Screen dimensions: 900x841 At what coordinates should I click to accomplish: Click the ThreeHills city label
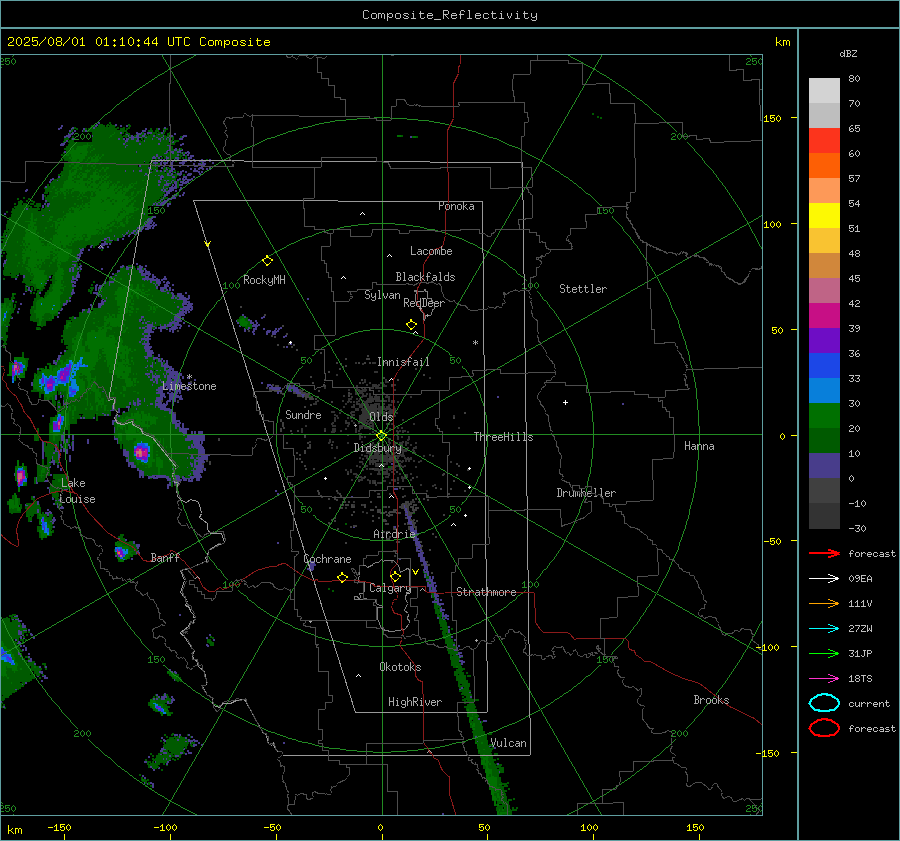[503, 437]
